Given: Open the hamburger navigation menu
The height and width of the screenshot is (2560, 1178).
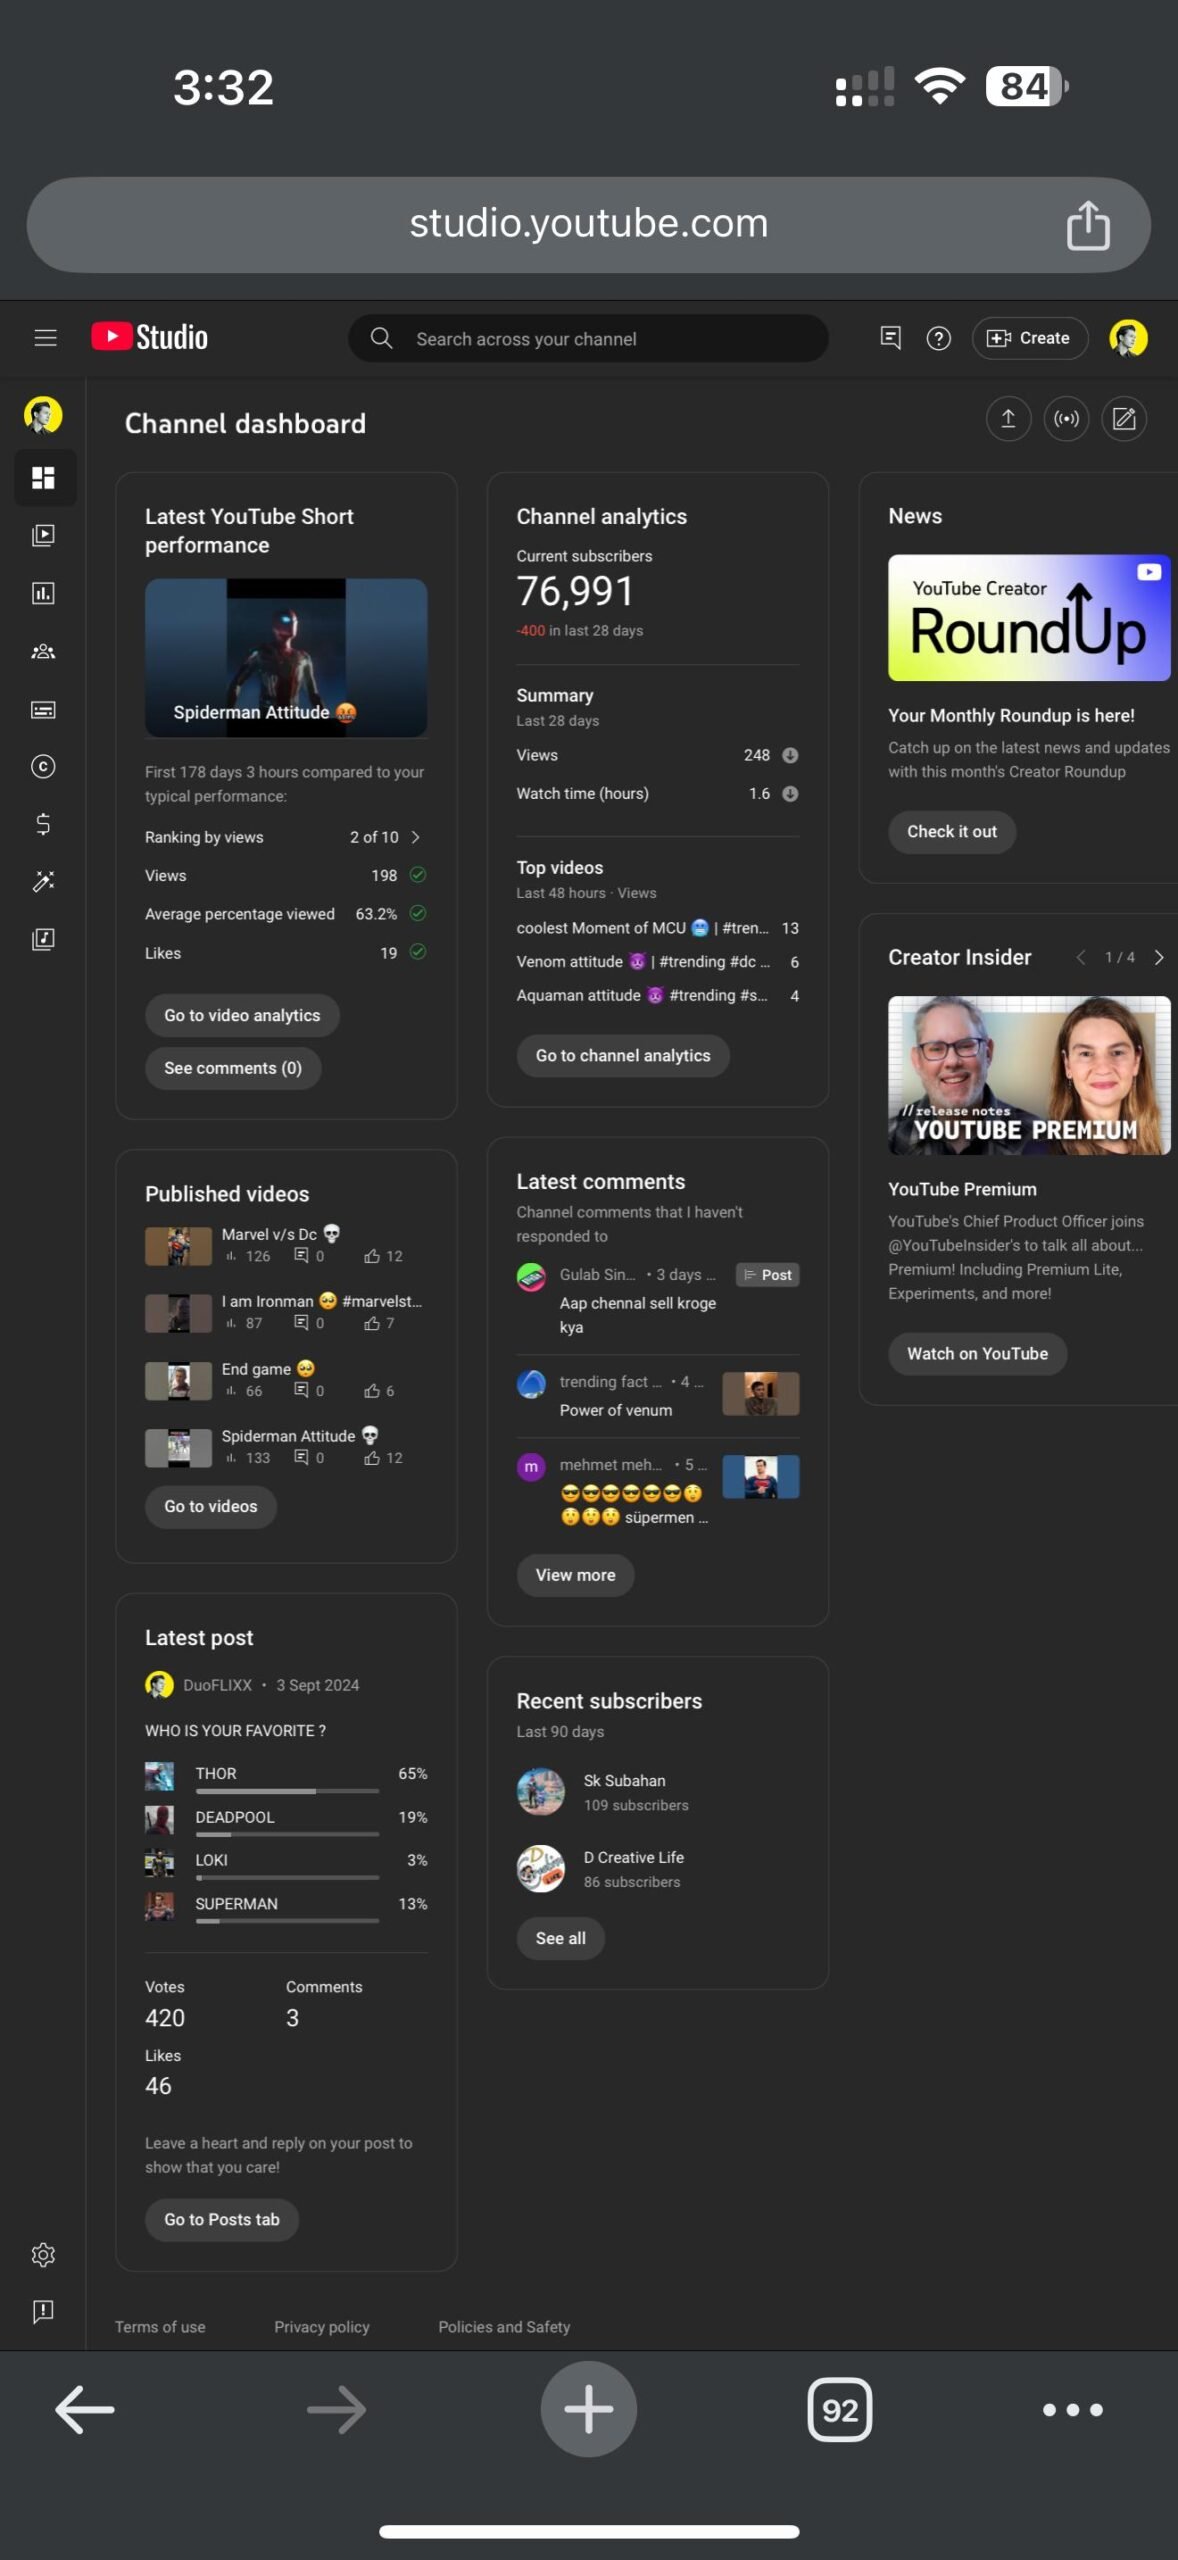Looking at the screenshot, I should (x=45, y=338).
